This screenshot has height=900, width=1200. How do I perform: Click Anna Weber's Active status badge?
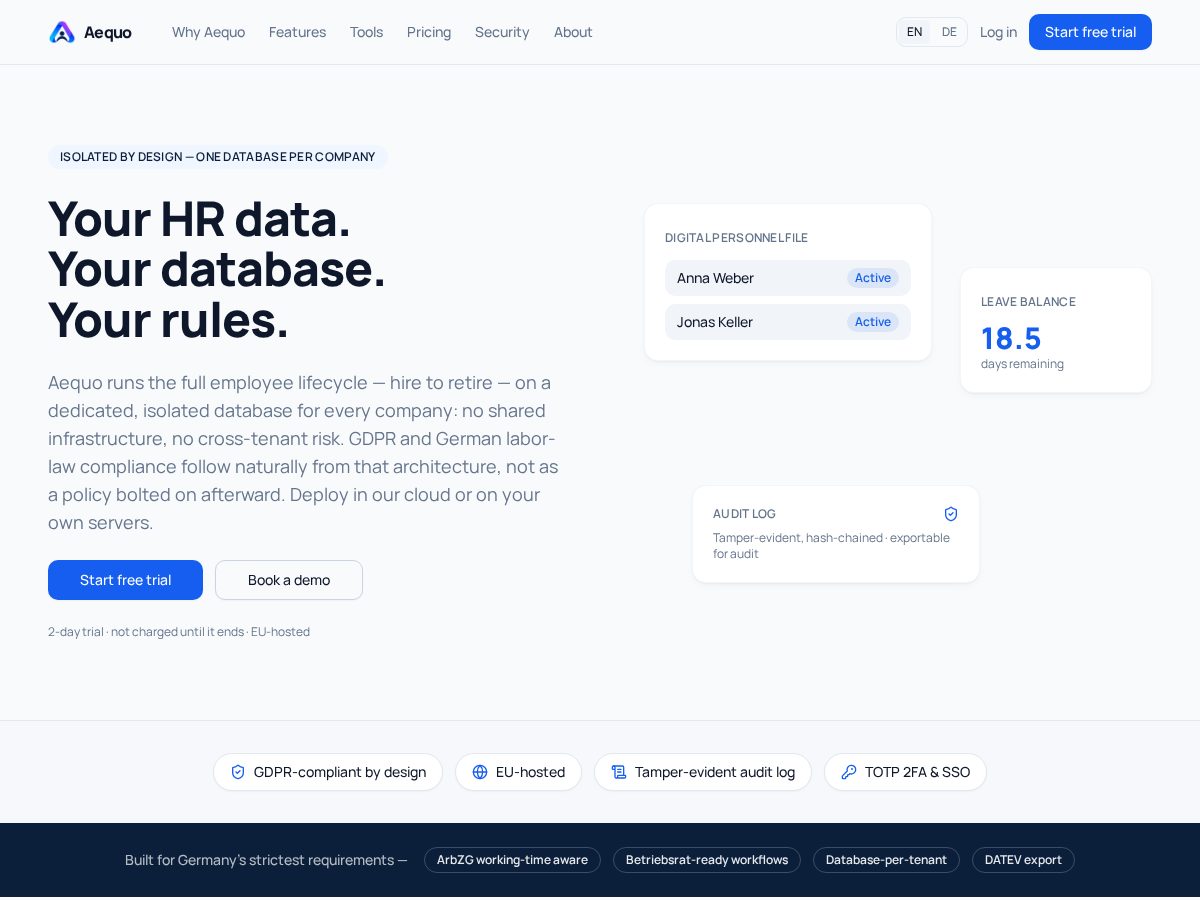(873, 278)
